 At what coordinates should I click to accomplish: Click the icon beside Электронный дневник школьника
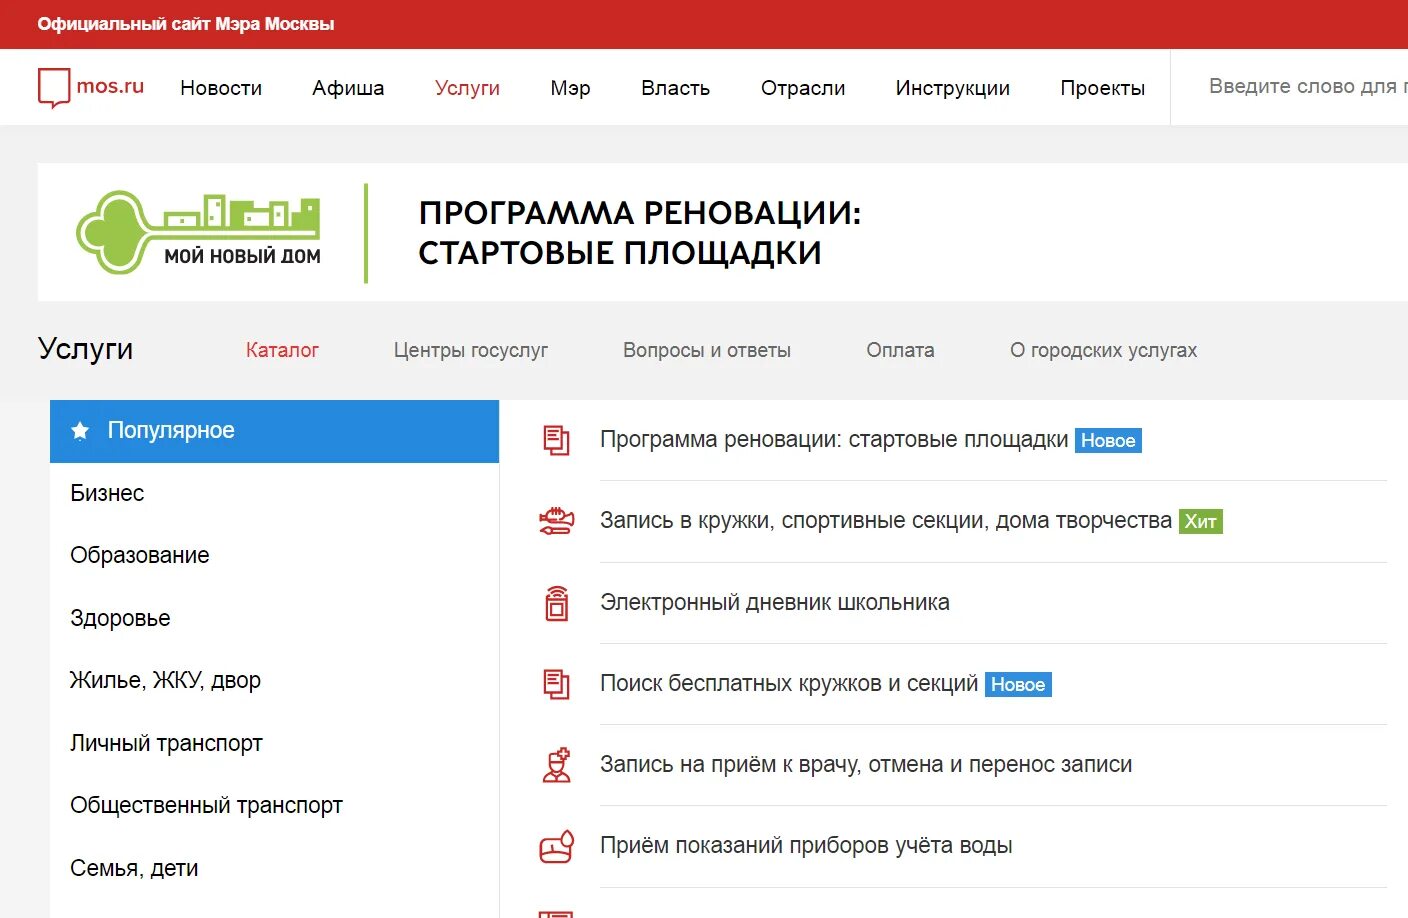[556, 603]
